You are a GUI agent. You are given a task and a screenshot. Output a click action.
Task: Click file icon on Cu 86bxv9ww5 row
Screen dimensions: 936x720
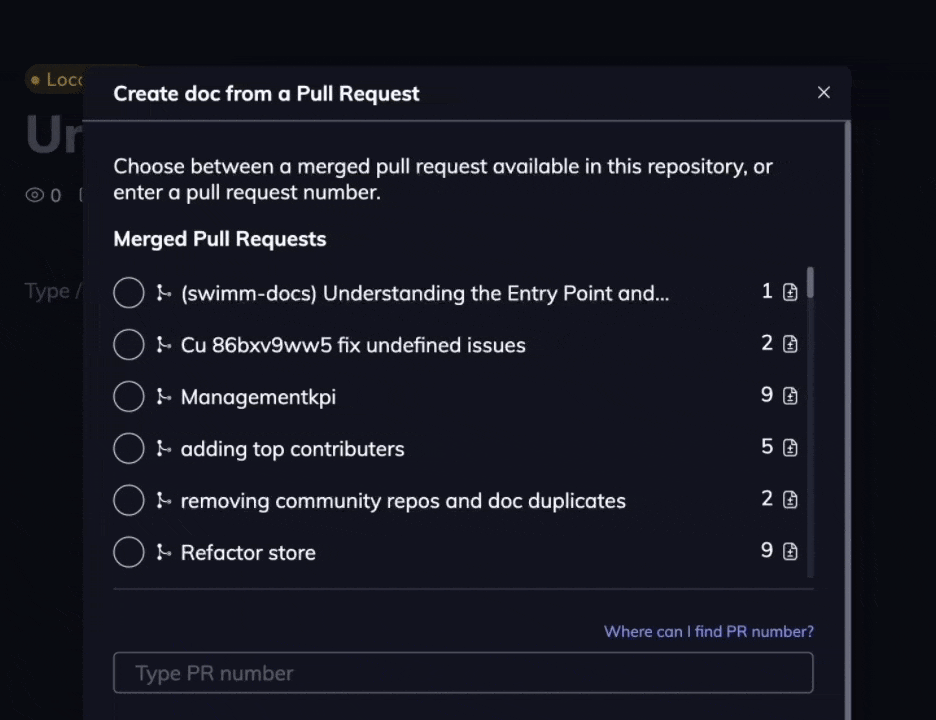click(x=790, y=344)
